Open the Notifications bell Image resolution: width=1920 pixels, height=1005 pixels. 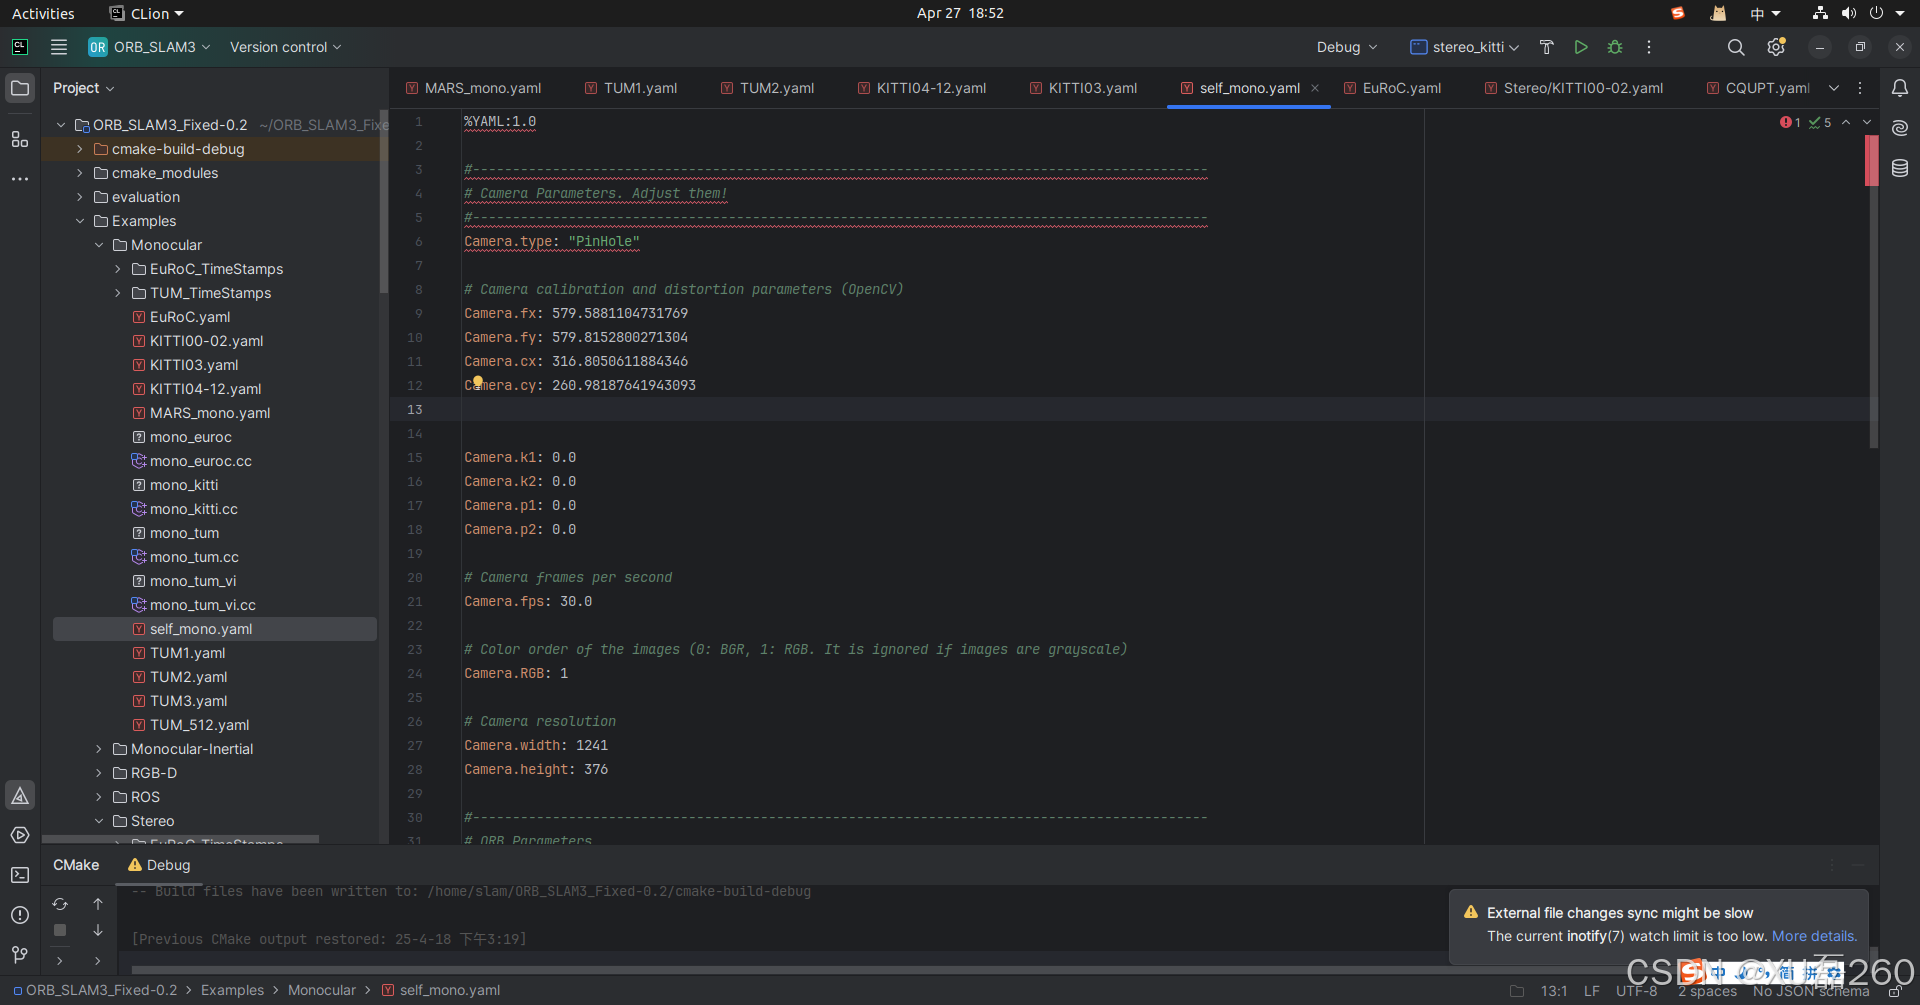pos(1900,88)
